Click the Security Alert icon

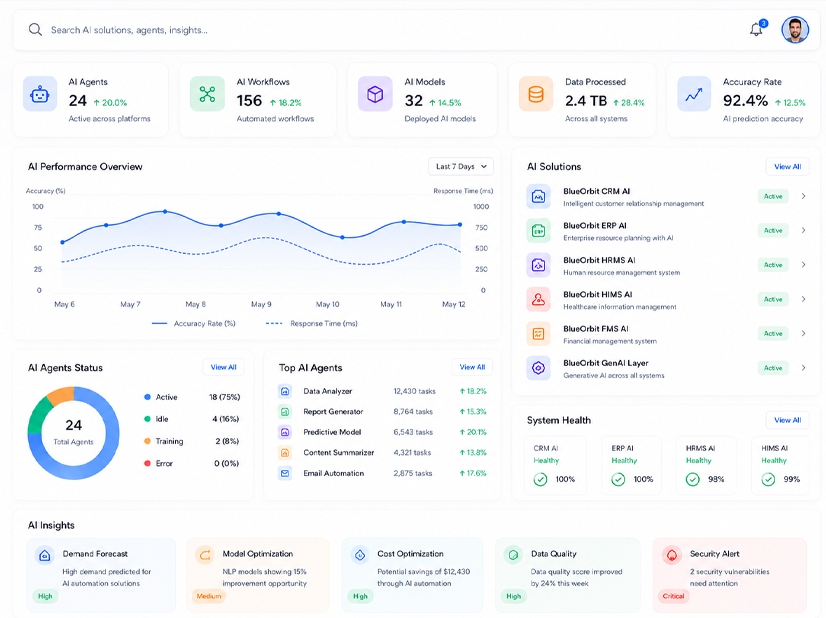[x=672, y=555]
